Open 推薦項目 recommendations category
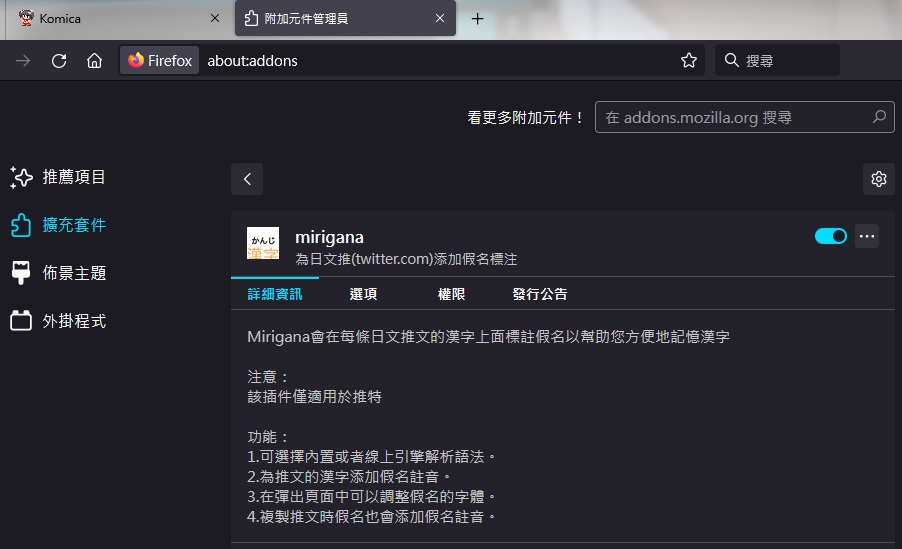The image size is (902, 549). coord(58,177)
